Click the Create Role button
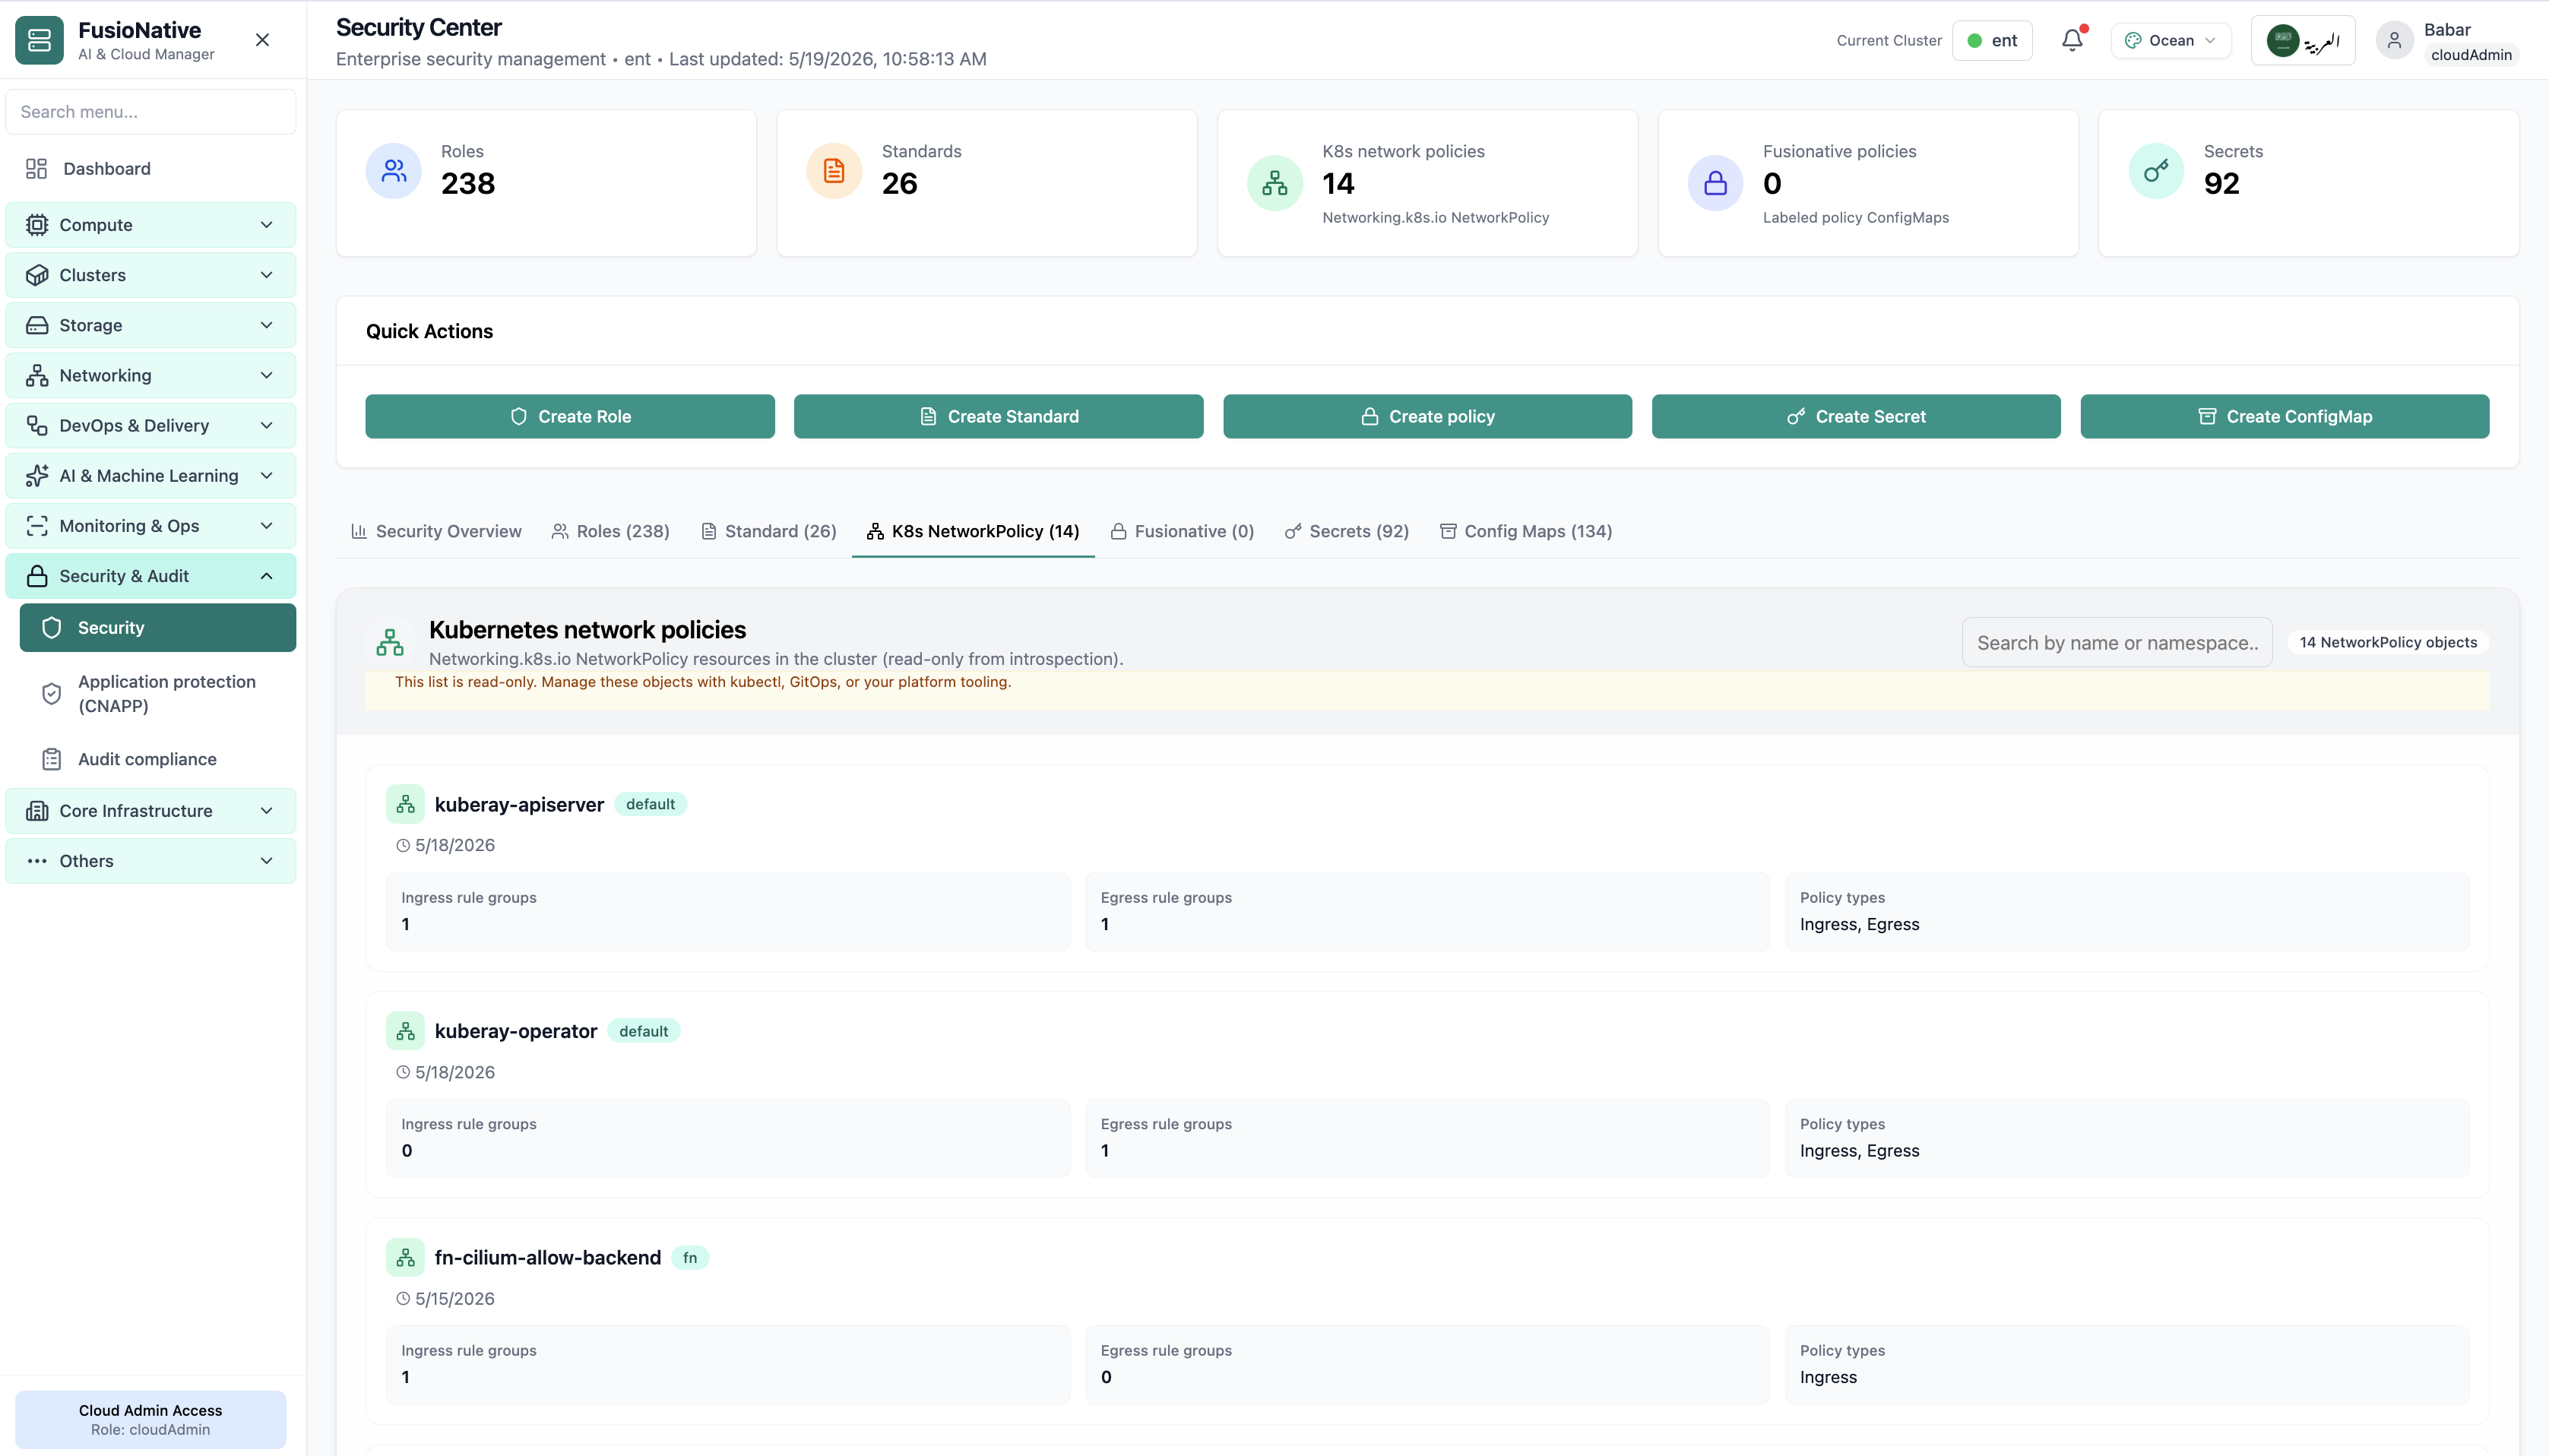The height and width of the screenshot is (1456, 2549). pos(570,416)
